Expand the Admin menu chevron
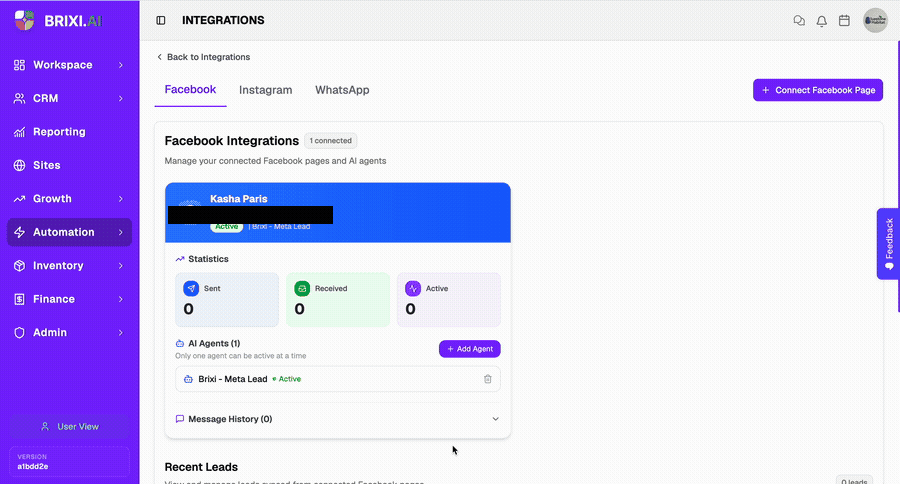 121,332
